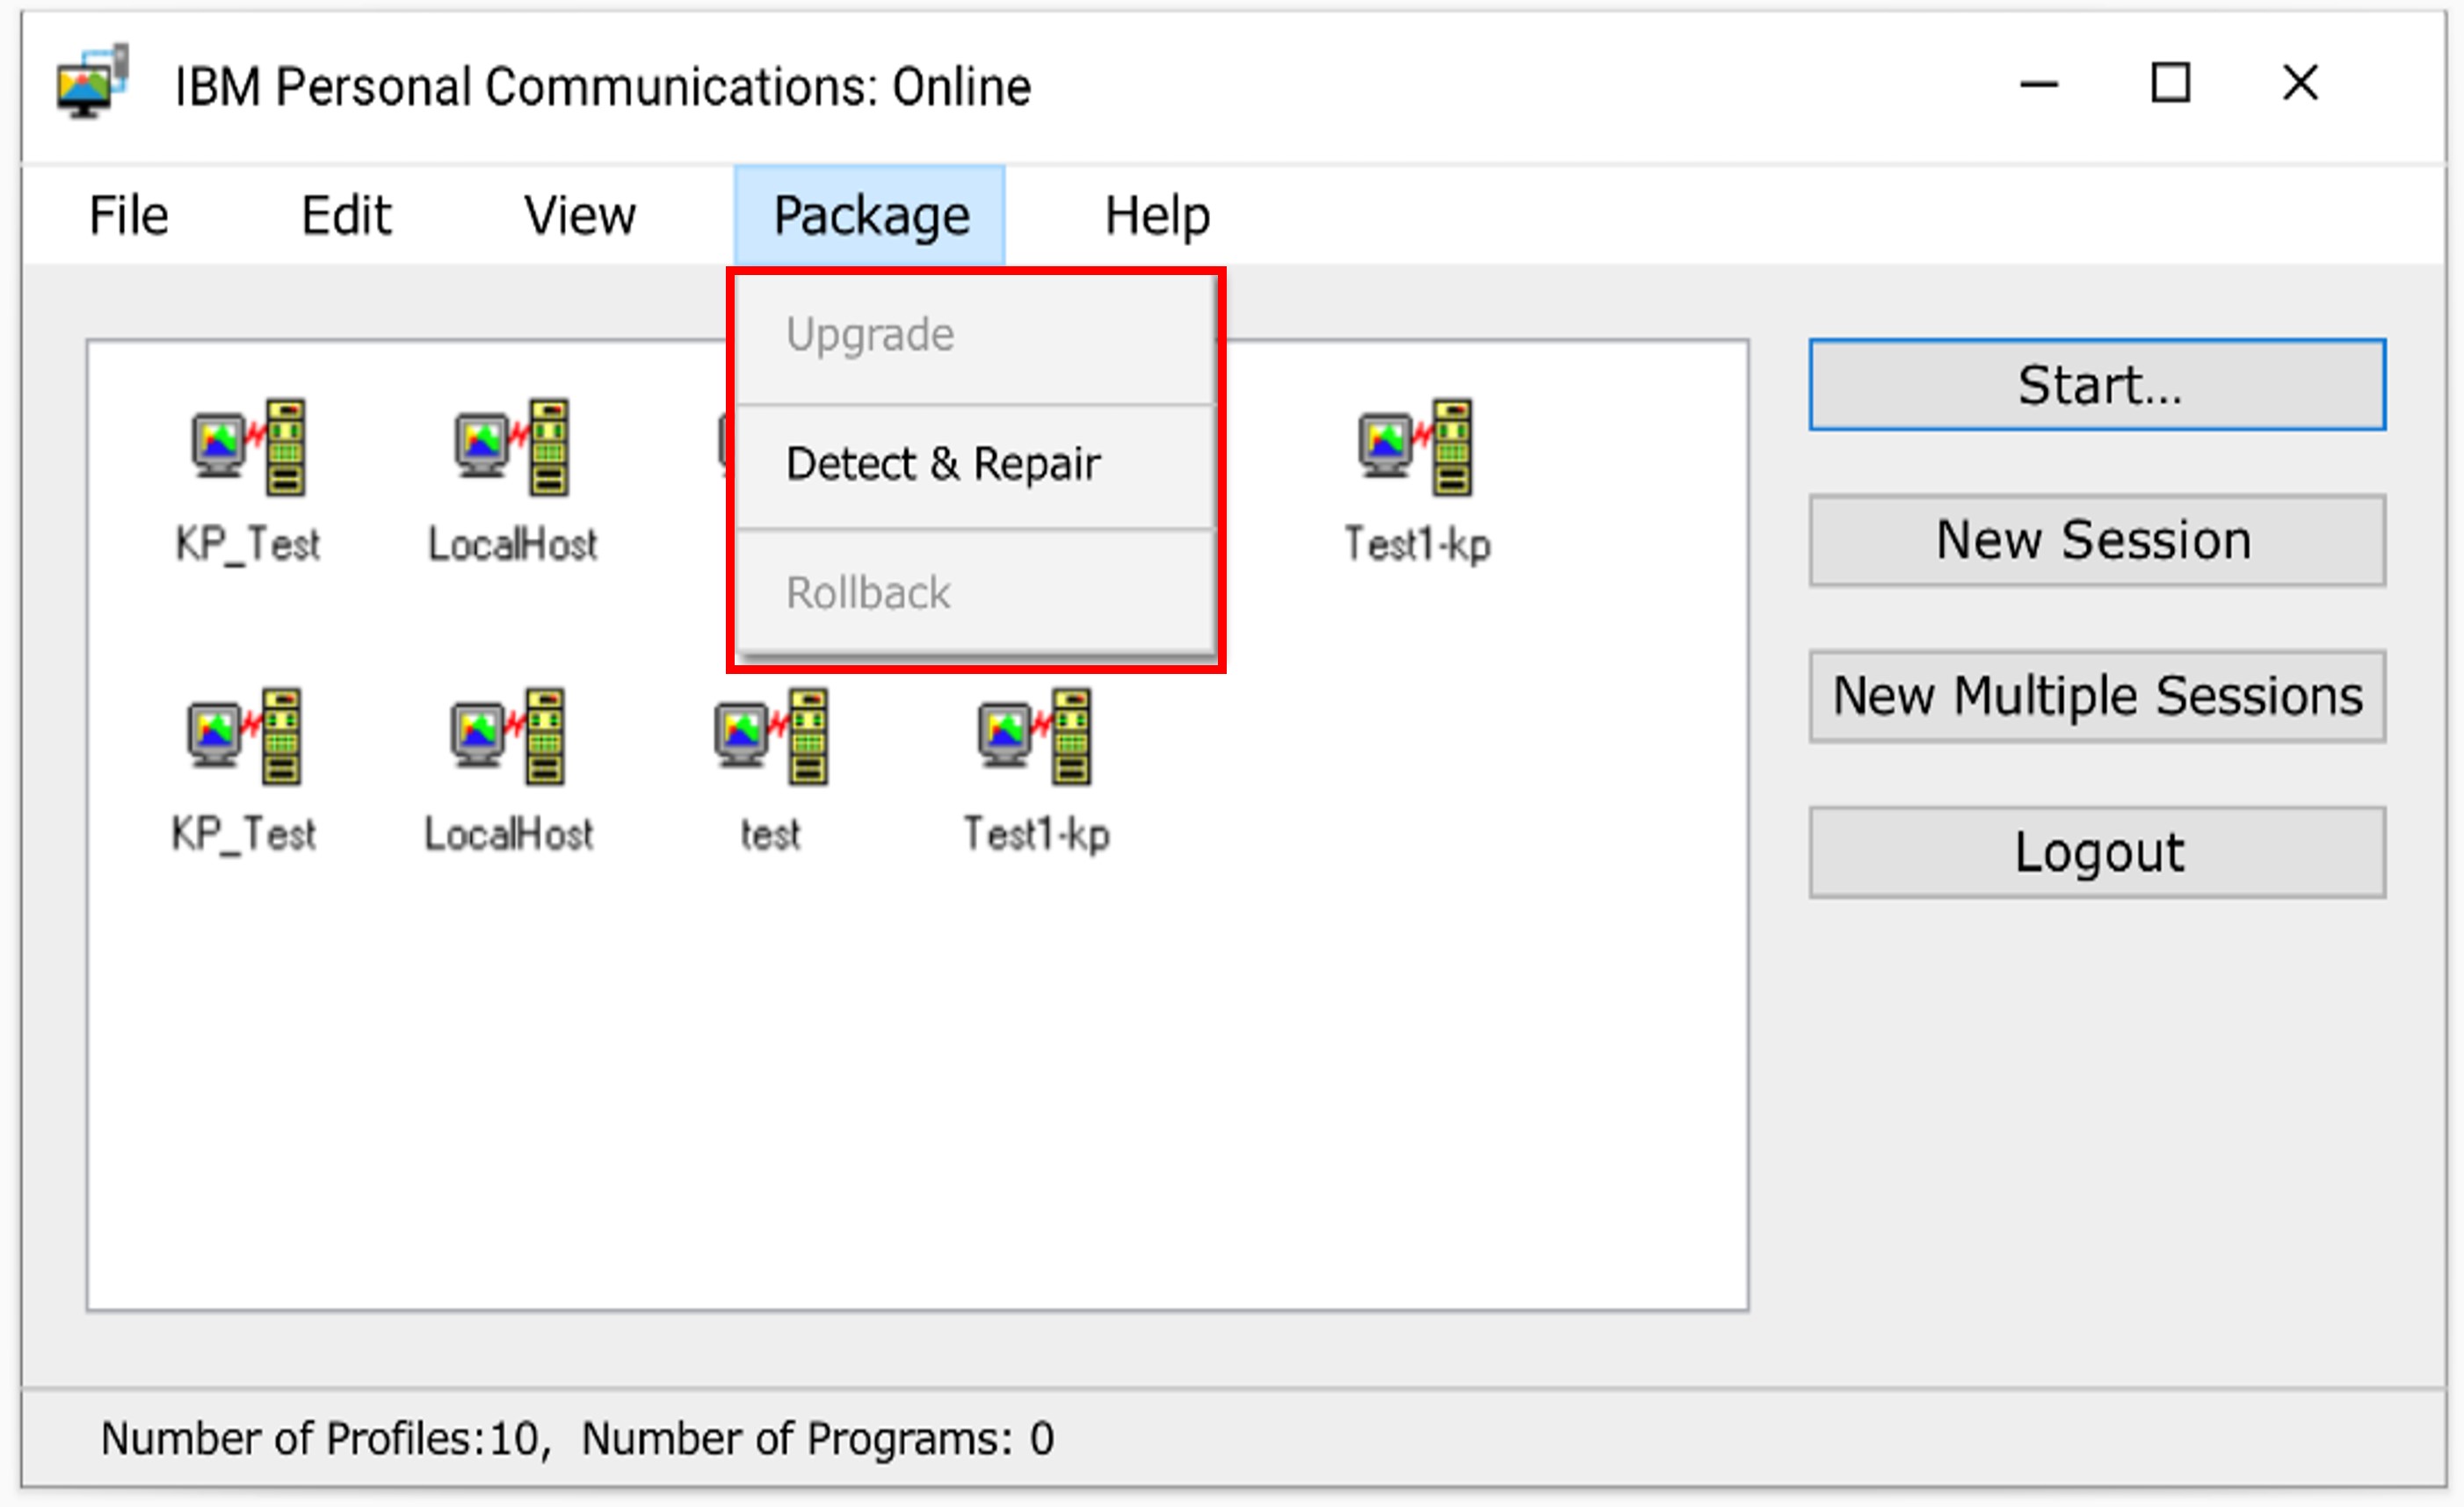This screenshot has height=1507, width=2464.
Task: Click the Rollback menu entry
Action: pyautogui.click(x=868, y=593)
